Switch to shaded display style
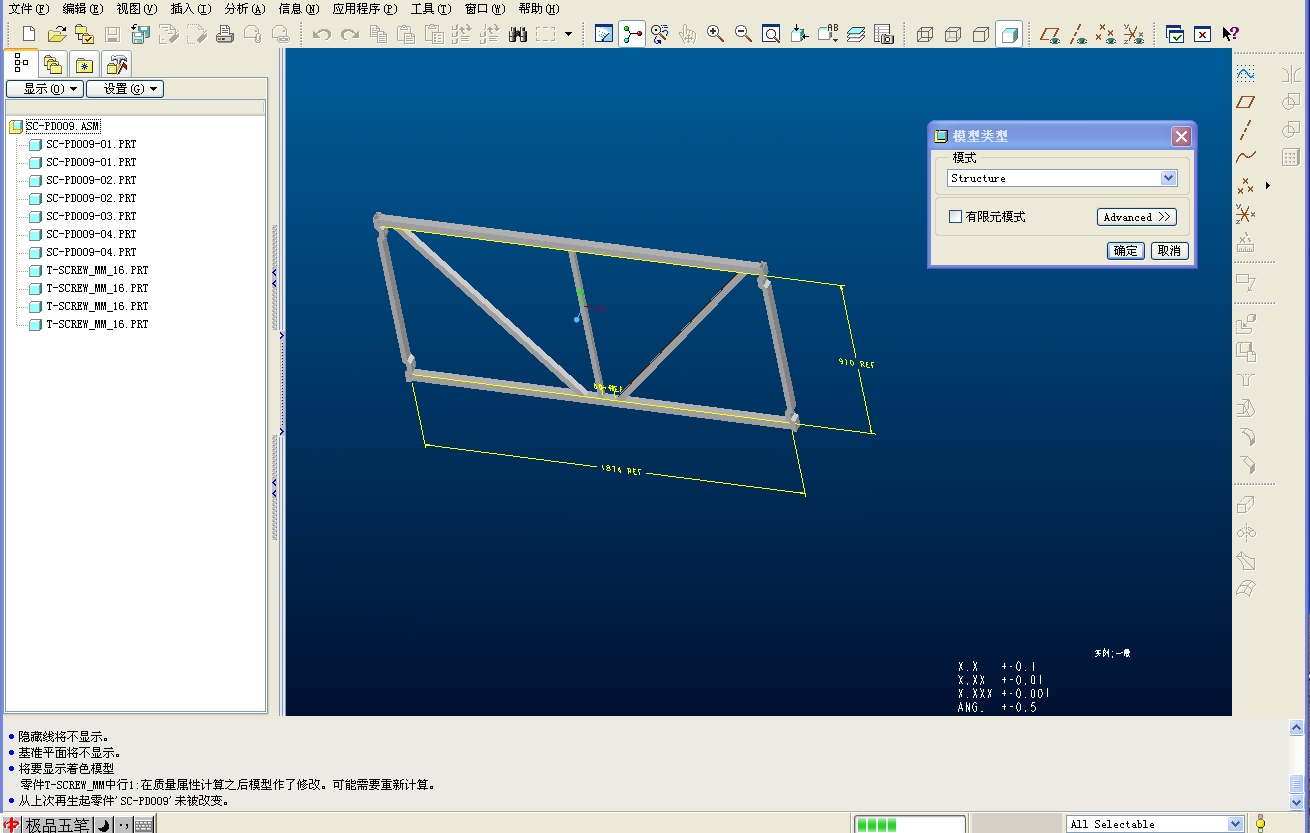The height and width of the screenshot is (833, 1310). tap(1009, 34)
